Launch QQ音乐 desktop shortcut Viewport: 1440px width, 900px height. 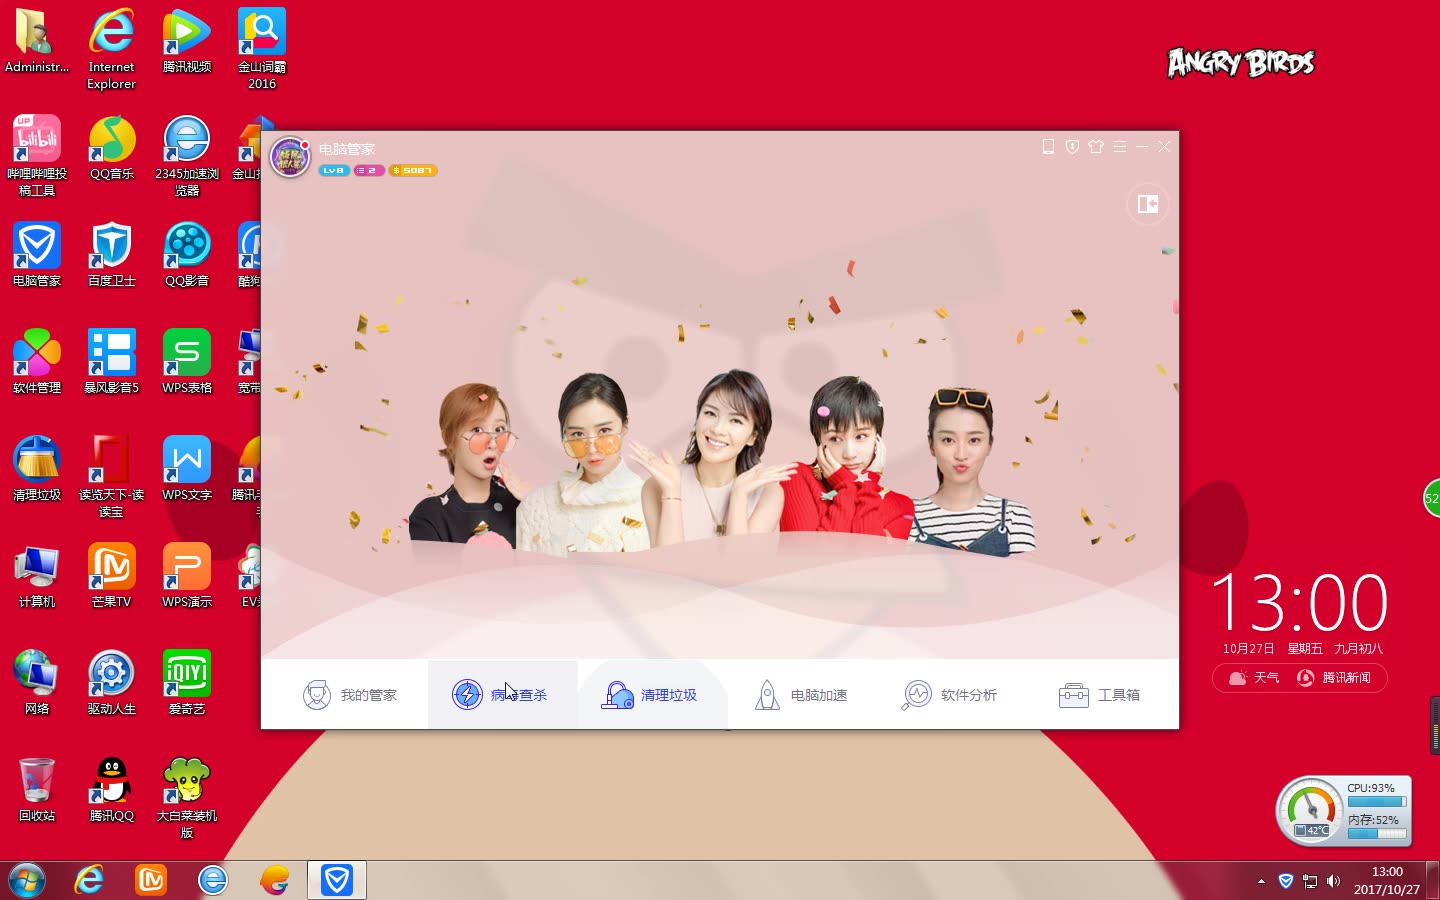(111, 148)
